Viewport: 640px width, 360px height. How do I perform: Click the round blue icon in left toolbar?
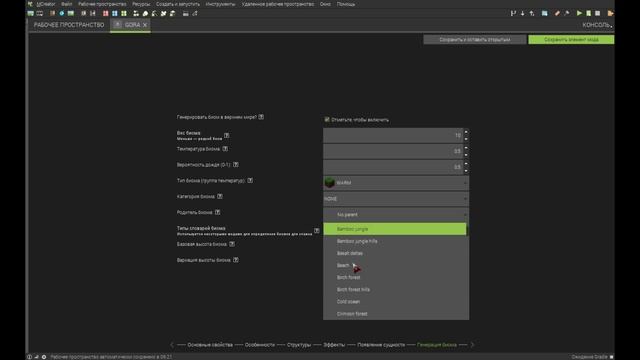(62, 13)
